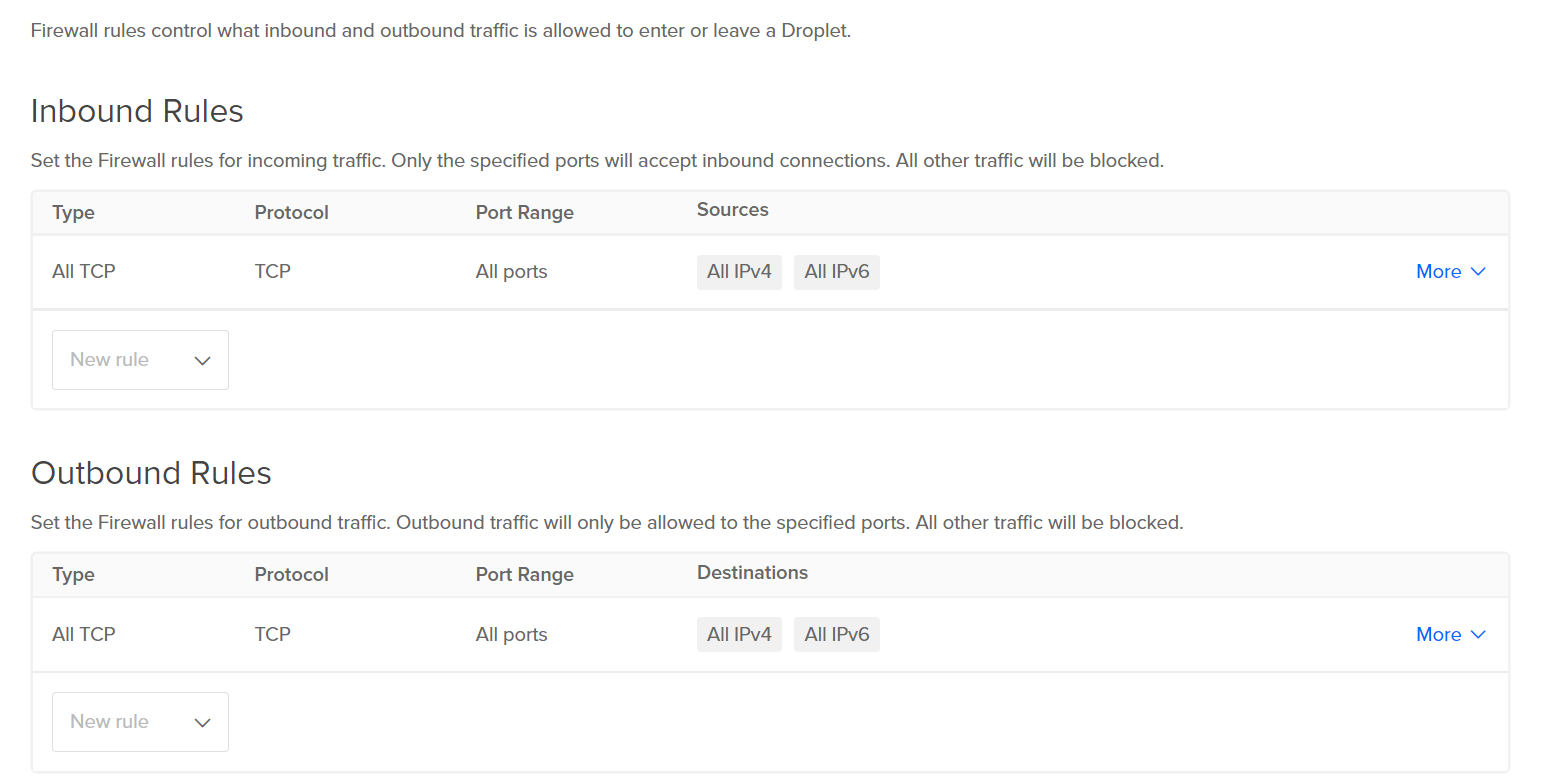Open the inbound rule's More menu
This screenshot has height=783, width=1542.
[1450, 272]
